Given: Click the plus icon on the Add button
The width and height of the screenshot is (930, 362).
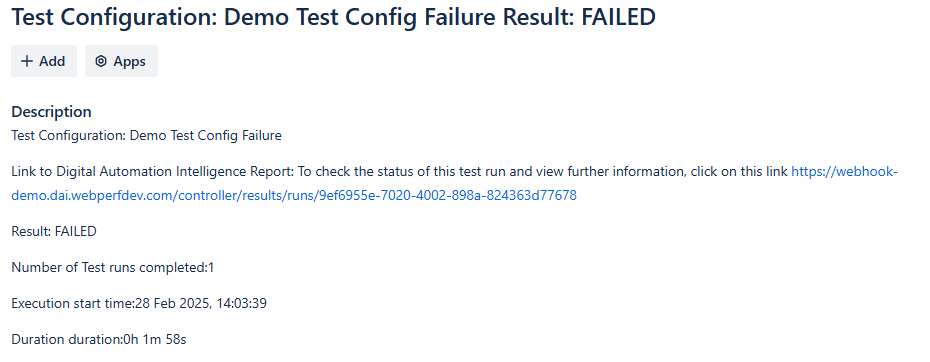Looking at the screenshot, I should pyautogui.click(x=27, y=61).
